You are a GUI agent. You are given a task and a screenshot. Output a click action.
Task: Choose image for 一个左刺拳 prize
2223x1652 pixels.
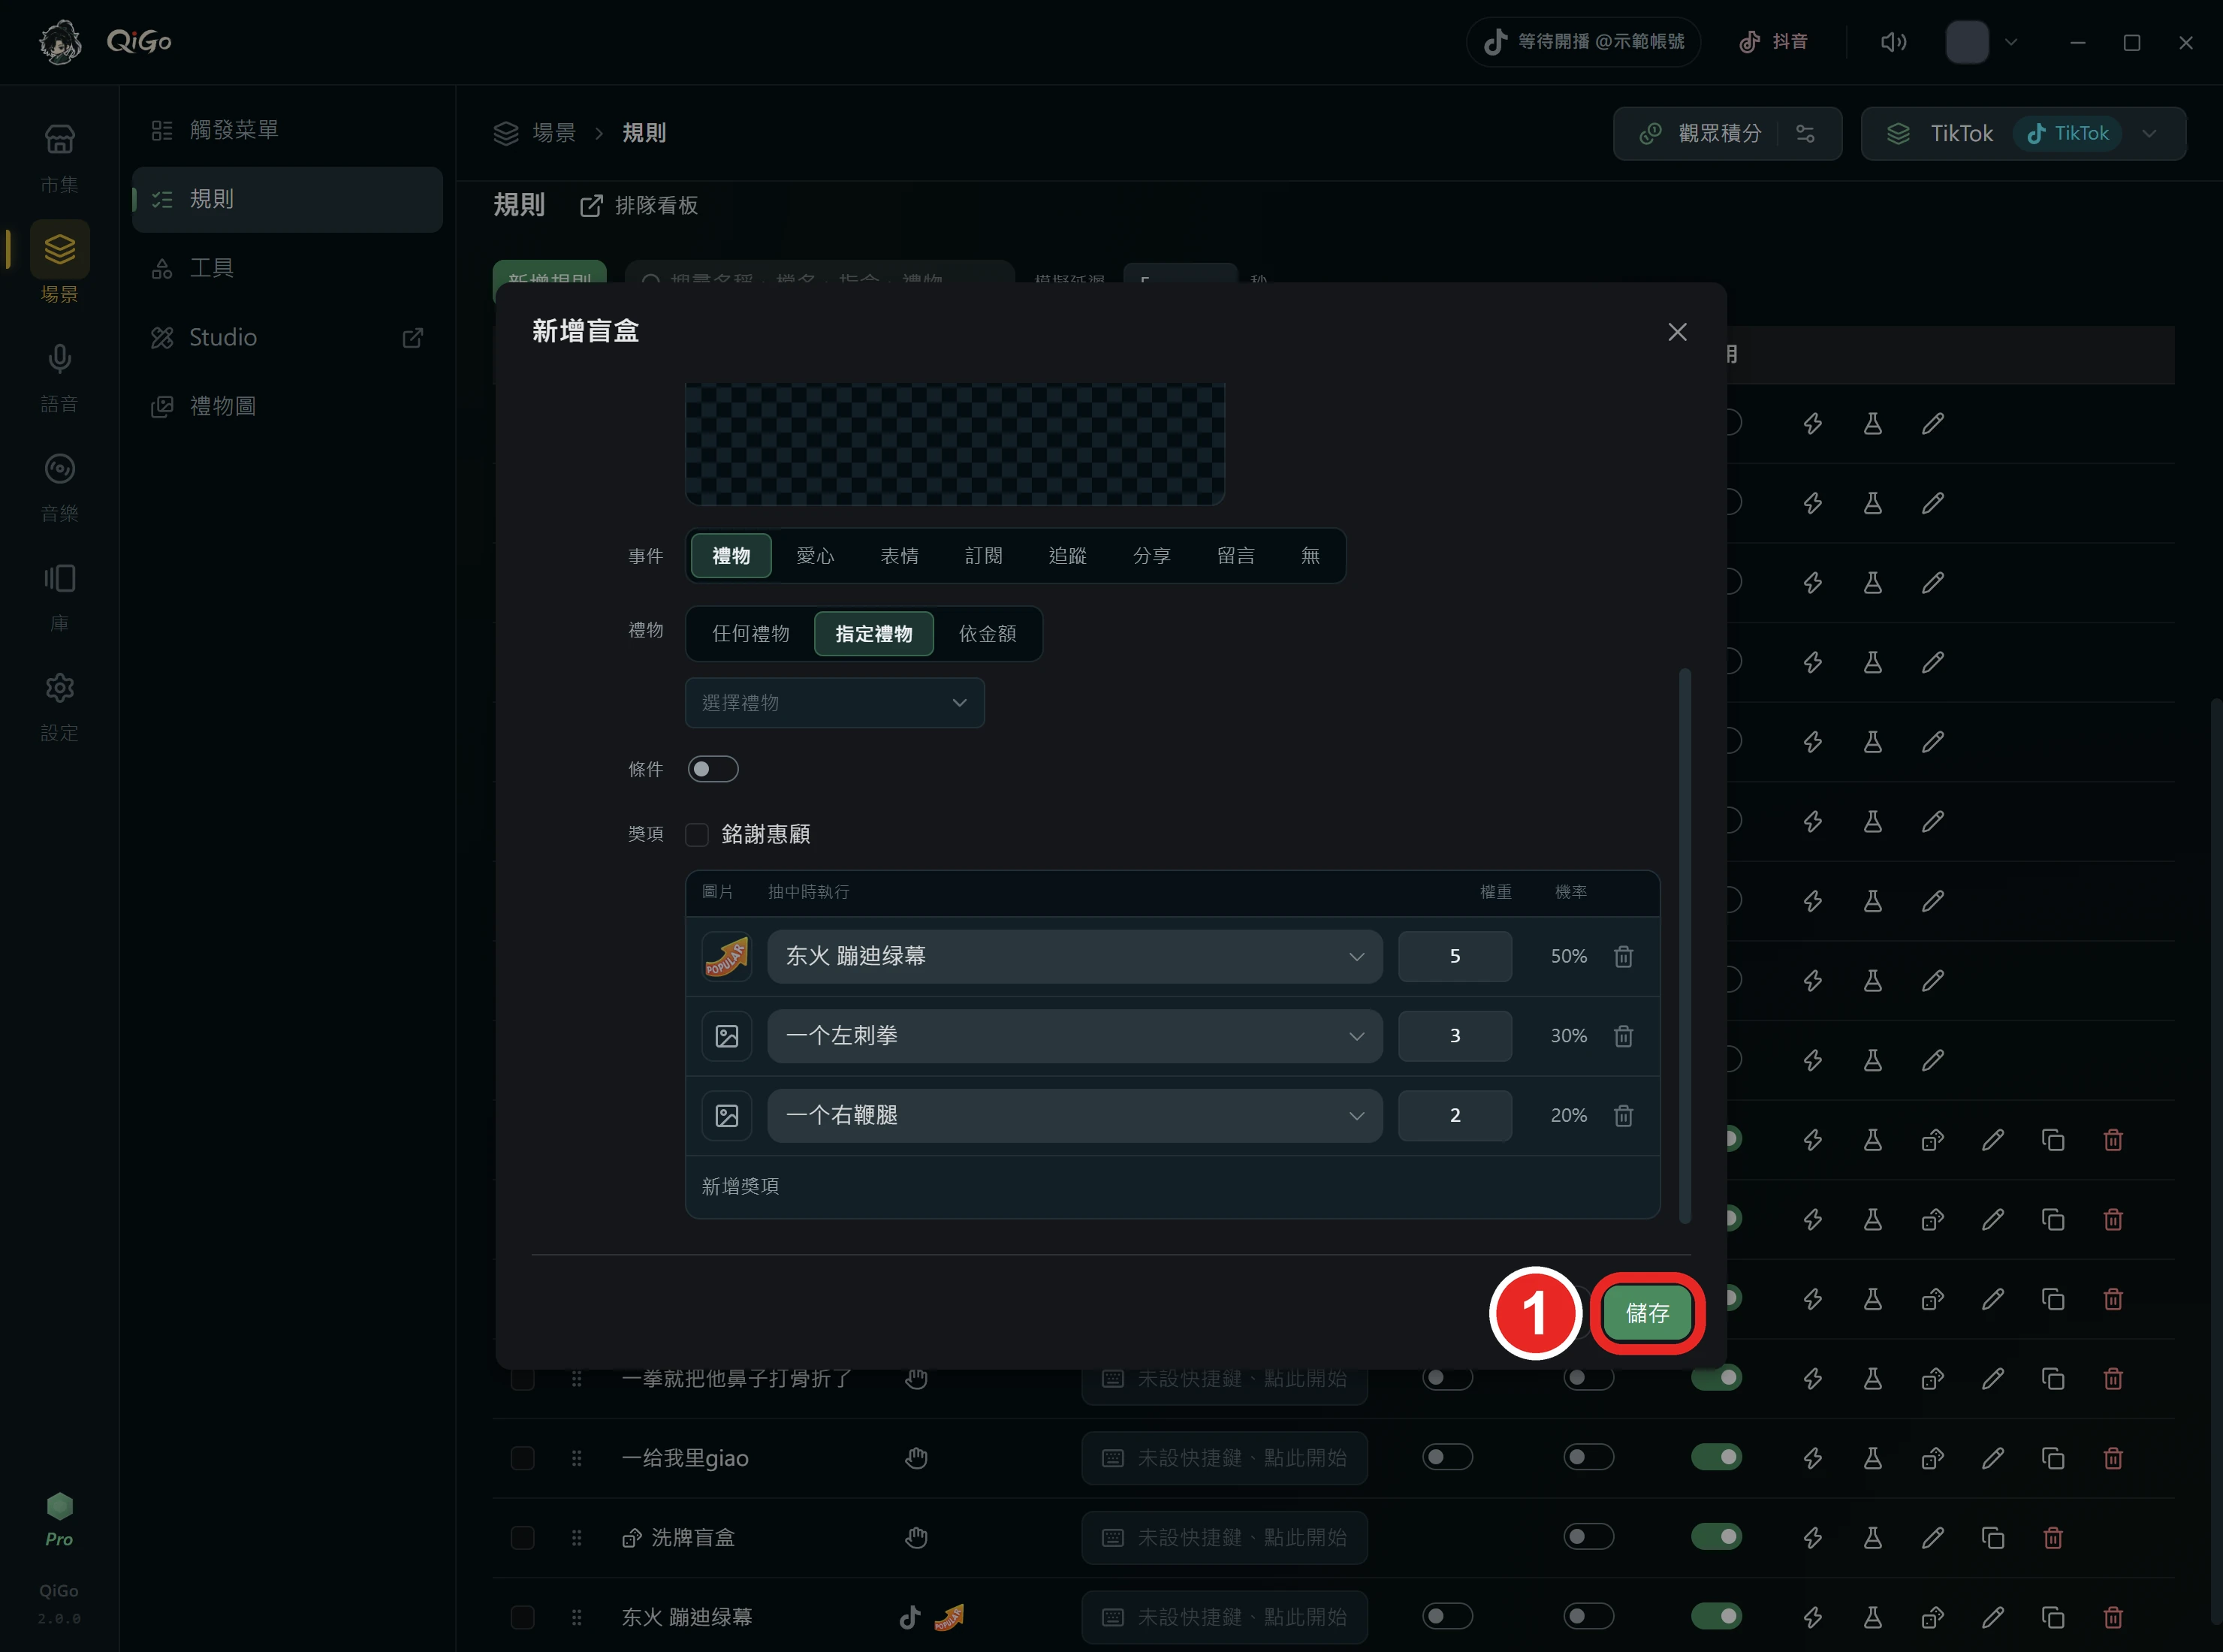click(x=727, y=1036)
